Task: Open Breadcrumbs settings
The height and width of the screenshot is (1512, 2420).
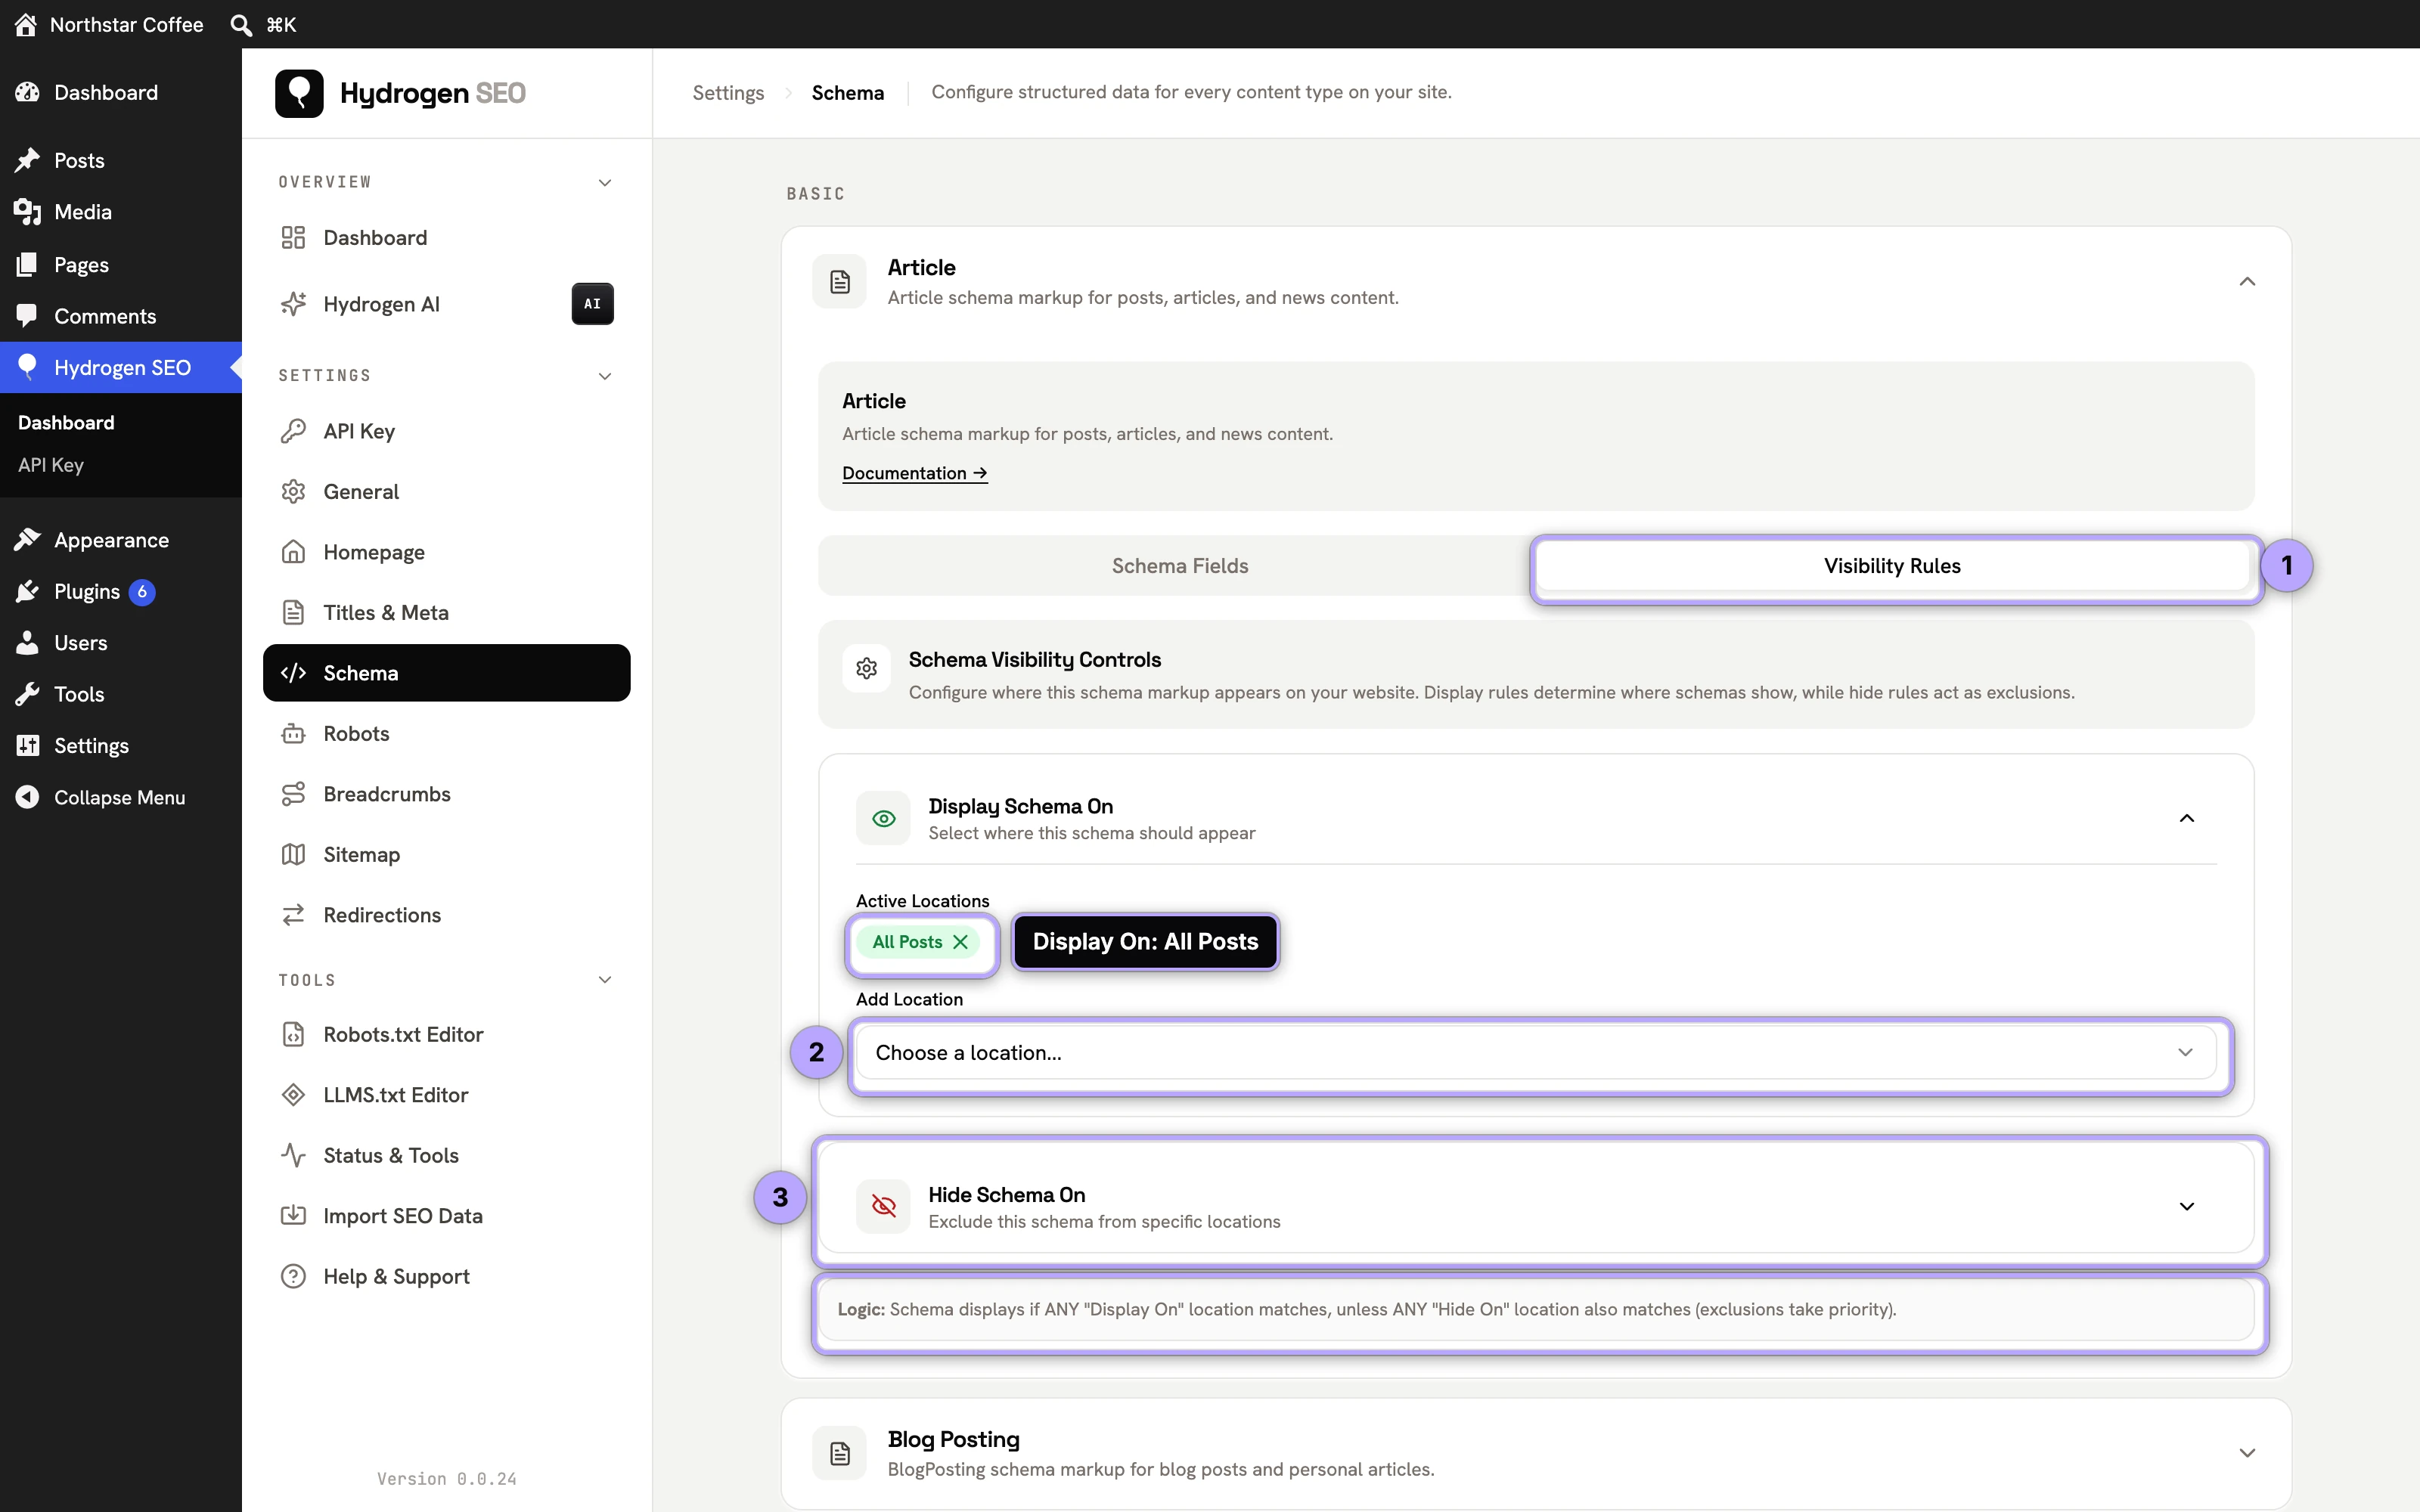Action: tap(447, 794)
